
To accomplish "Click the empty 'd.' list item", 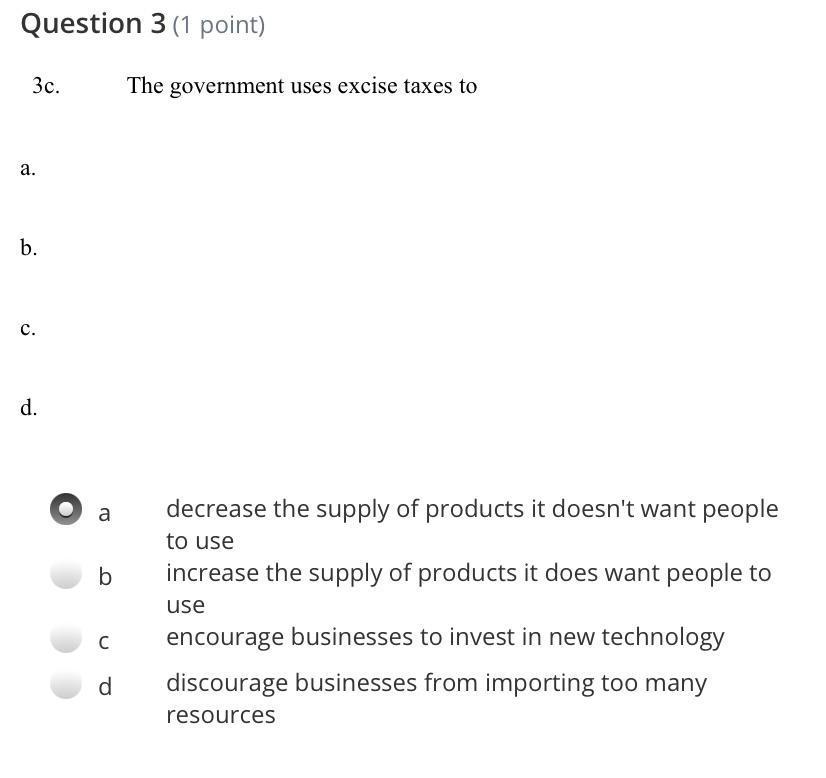I will coord(28,408).
